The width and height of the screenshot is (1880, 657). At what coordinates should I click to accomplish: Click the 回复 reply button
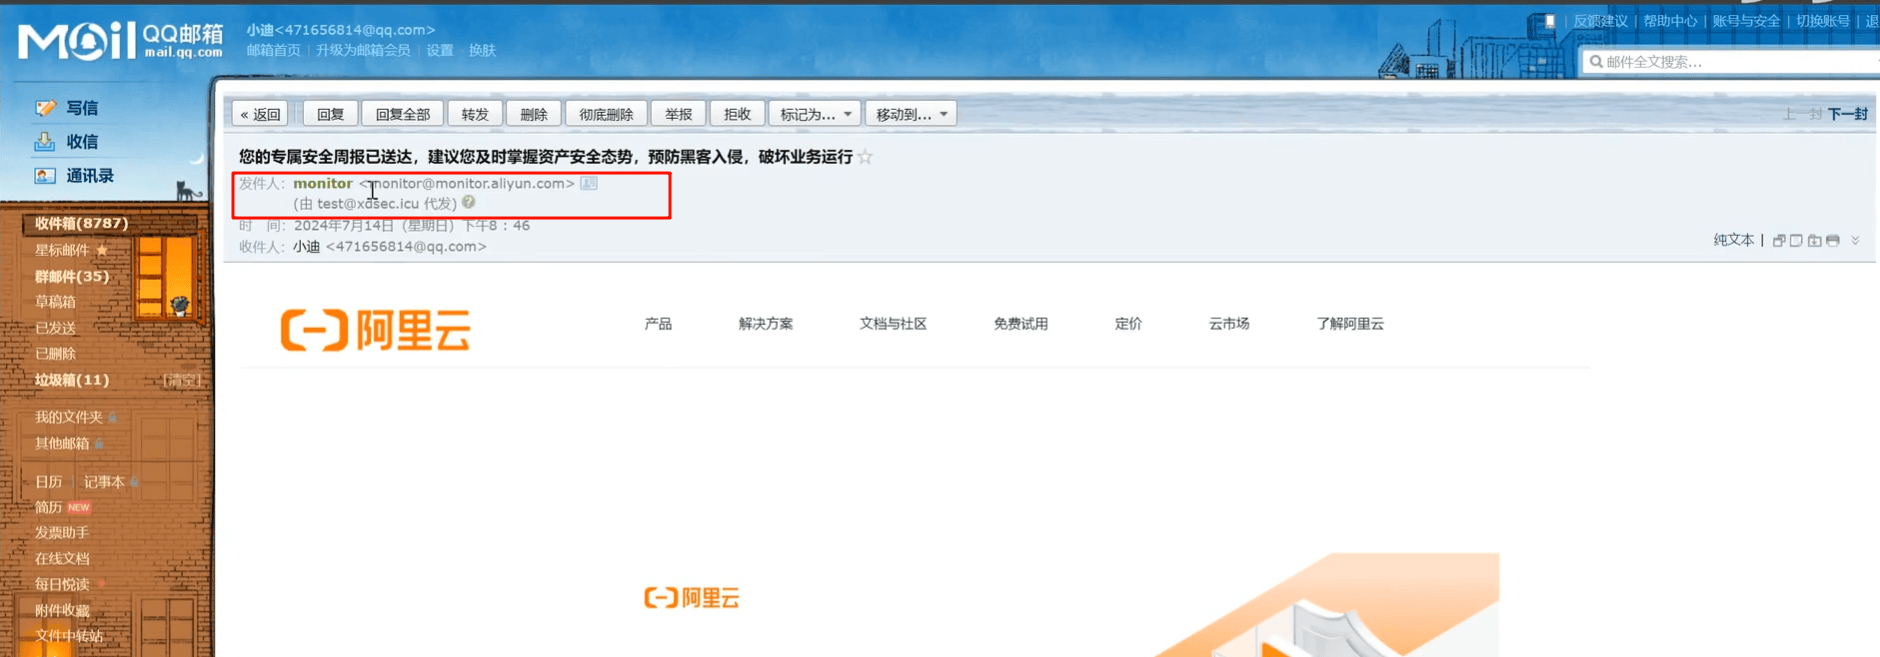(331, 114)
